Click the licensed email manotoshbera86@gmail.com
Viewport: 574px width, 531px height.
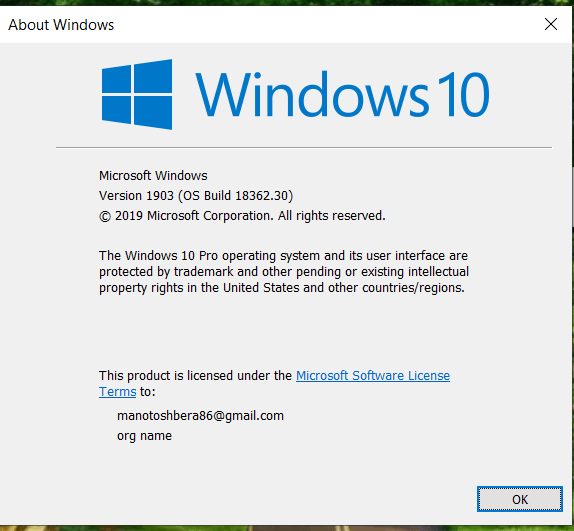(200, 416)
